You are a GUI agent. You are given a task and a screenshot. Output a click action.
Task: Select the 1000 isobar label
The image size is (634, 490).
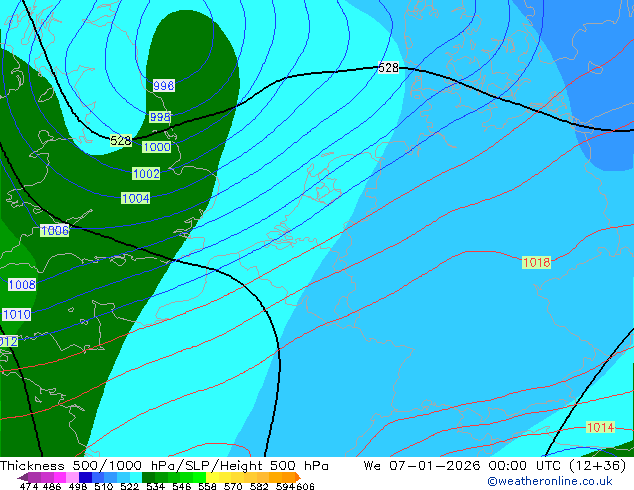pyautogui.click(x=156, y=147)
